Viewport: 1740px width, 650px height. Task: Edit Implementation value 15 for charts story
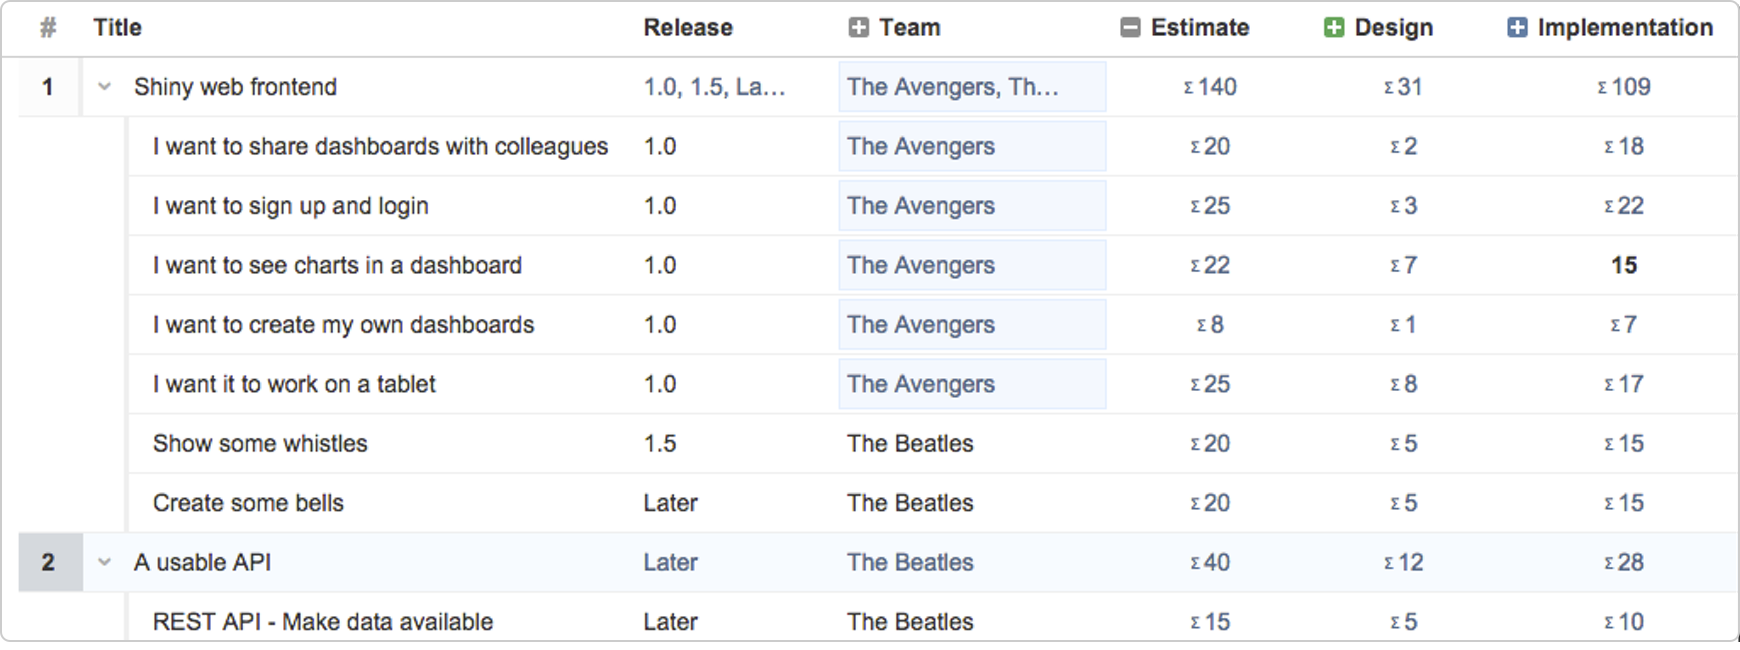click(x=1624, y=265)
